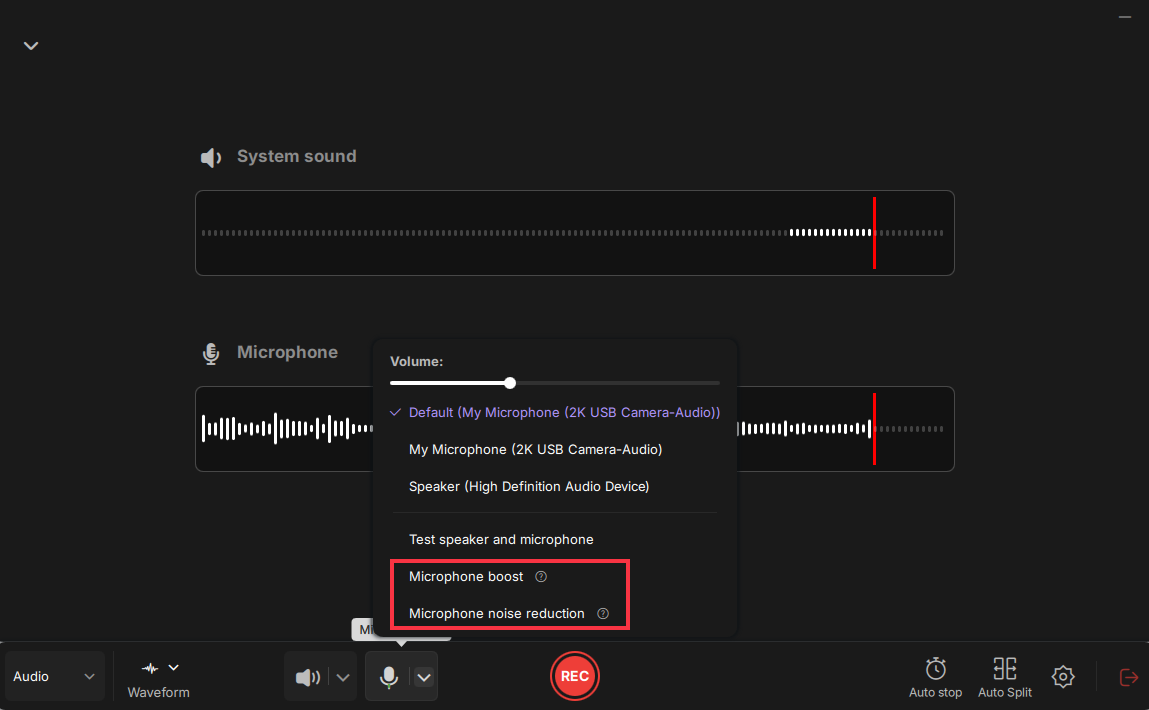Select My Microphone (2K USB Camera-Audio)
The image size is (1149, 710).
pos(535,450)
